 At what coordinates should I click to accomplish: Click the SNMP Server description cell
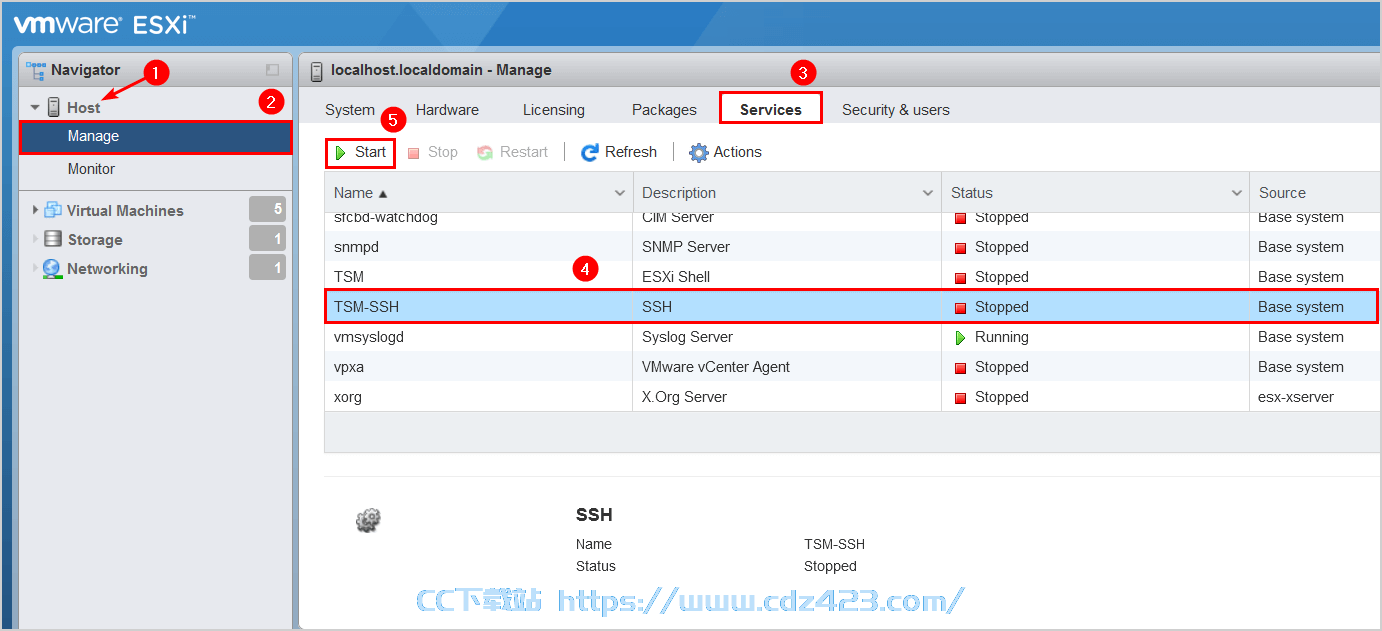(x=787, y=247)
